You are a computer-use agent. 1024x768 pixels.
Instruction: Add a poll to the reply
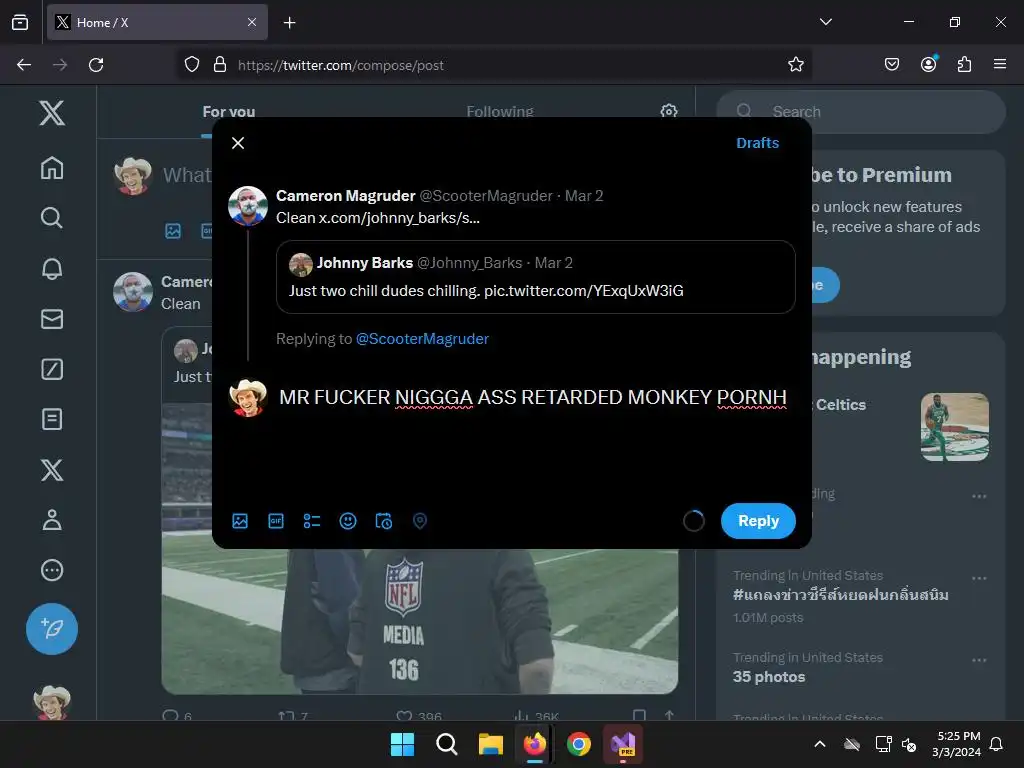click(312, 520)
